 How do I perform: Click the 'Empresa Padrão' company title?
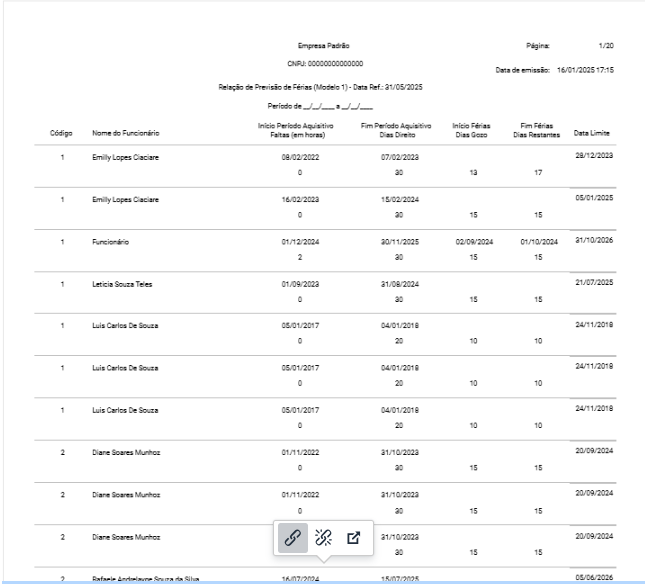click(323, 46)
